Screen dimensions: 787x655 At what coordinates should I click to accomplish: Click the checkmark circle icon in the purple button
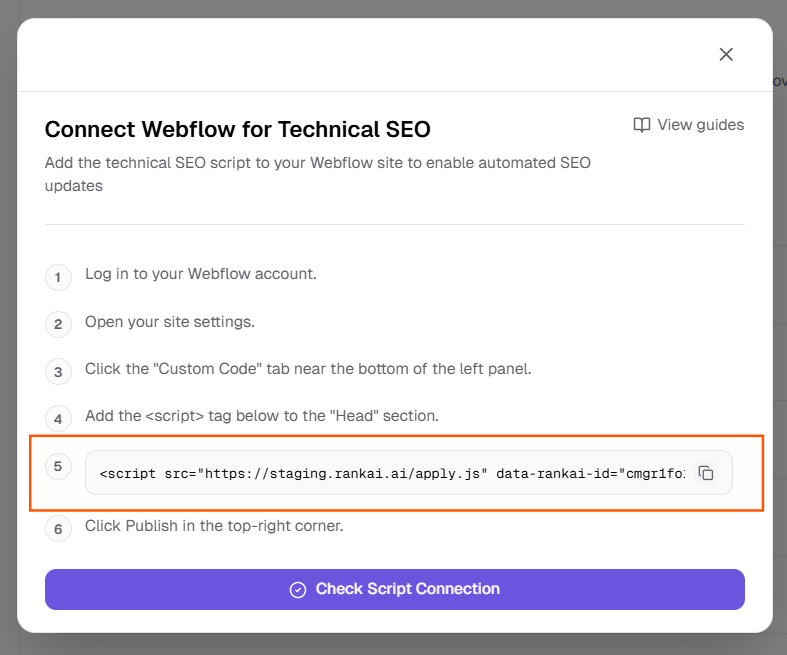click(298, 590)
